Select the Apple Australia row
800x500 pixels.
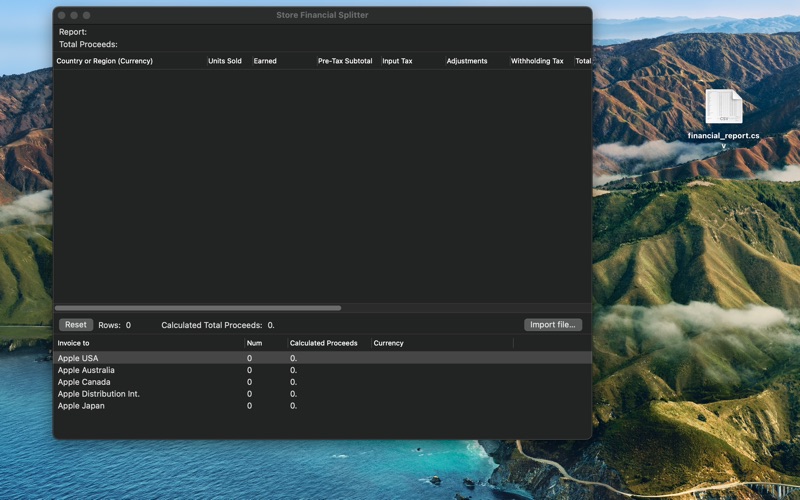pos(322,370)
